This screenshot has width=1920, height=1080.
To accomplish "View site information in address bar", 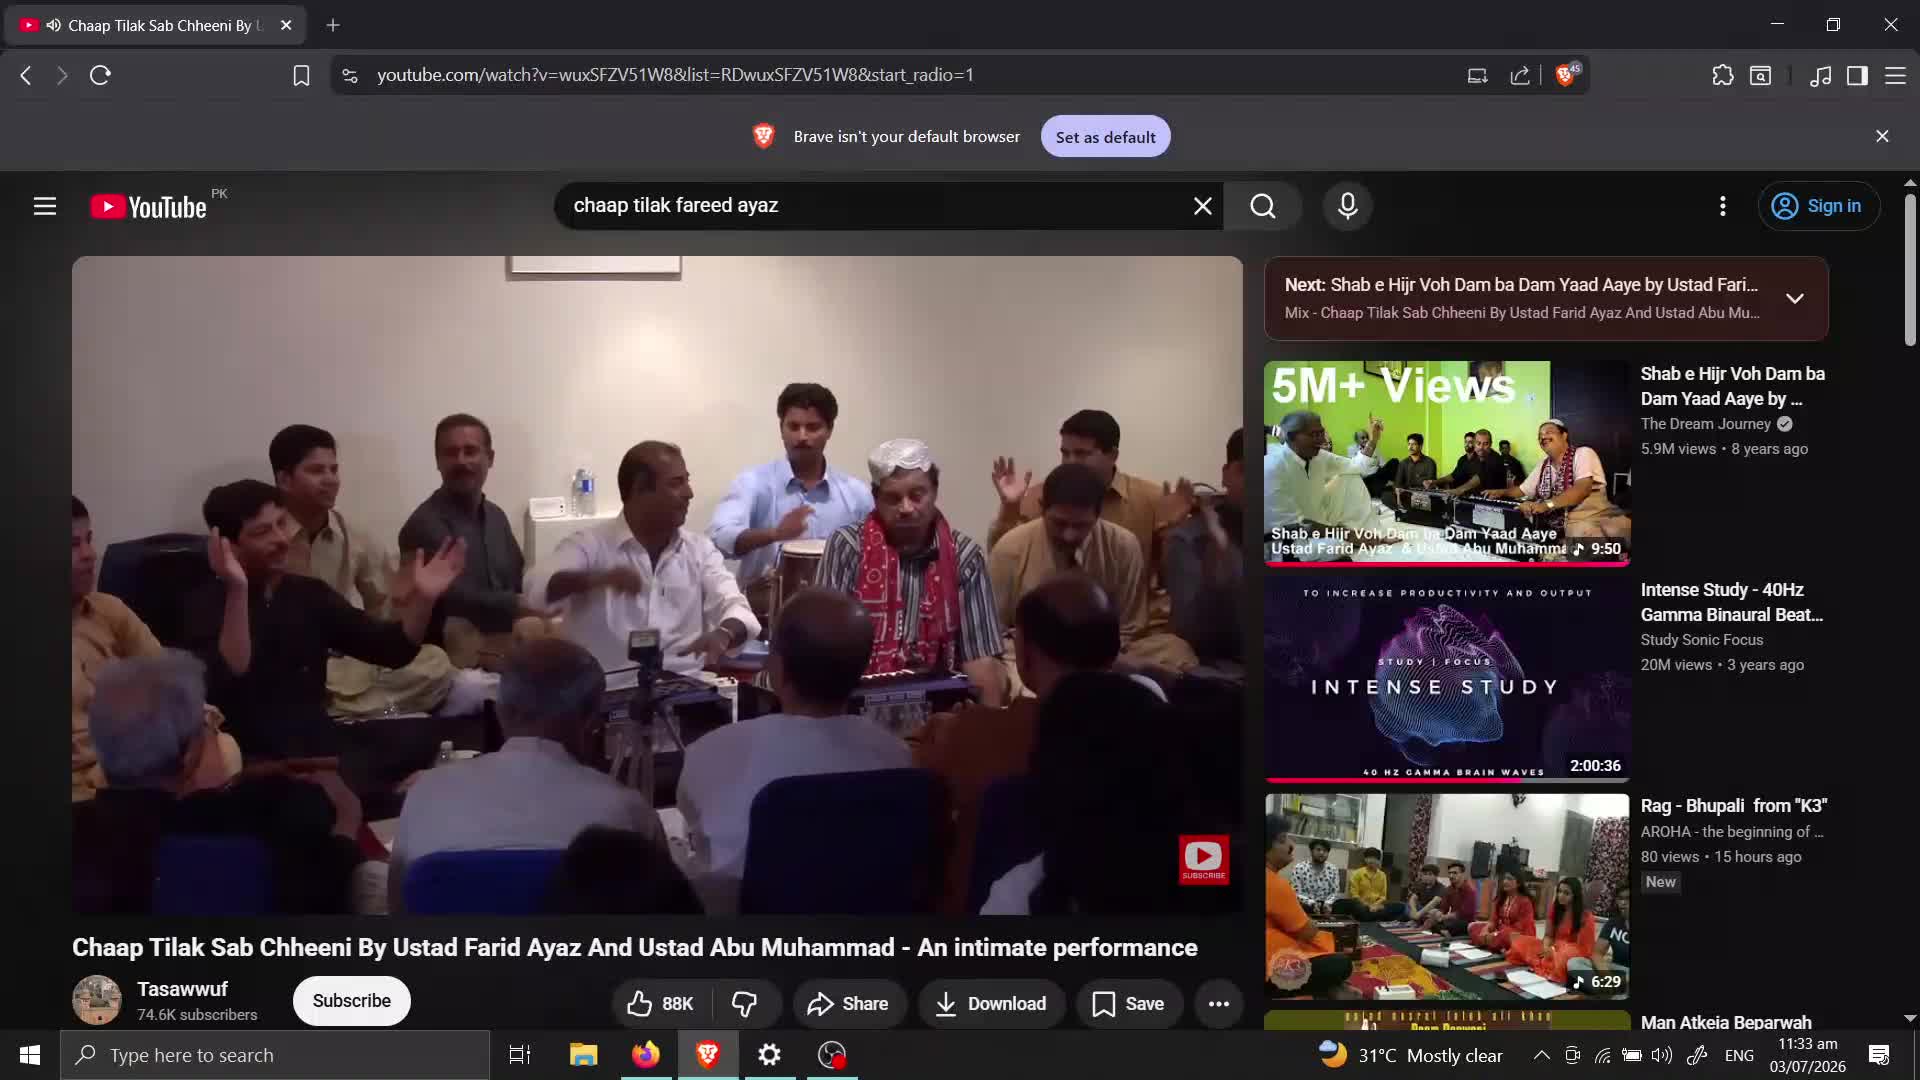I will 349,75.
